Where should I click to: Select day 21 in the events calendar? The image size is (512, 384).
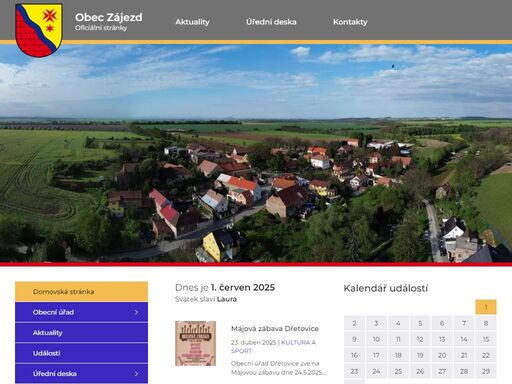pyautogui.click(x=464, y=355)
